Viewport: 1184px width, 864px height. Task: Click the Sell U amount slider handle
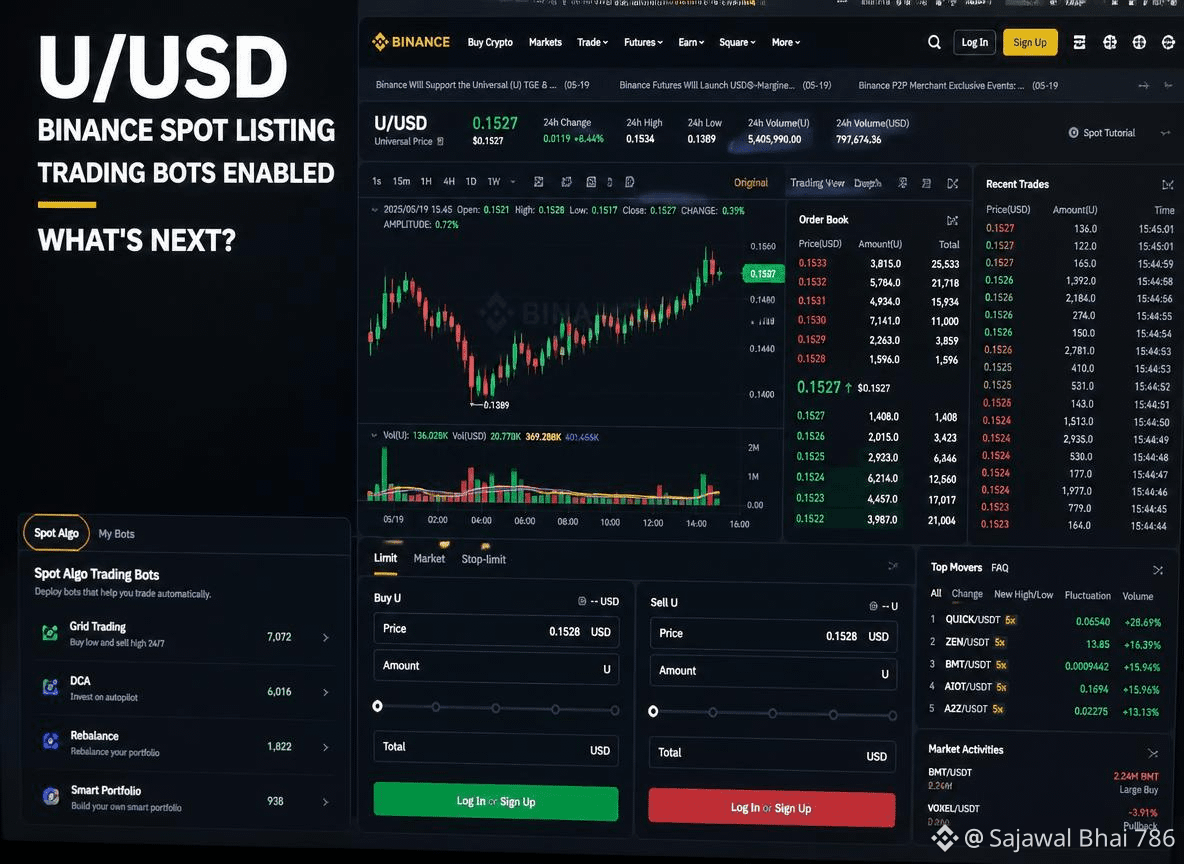pos(653,711)
